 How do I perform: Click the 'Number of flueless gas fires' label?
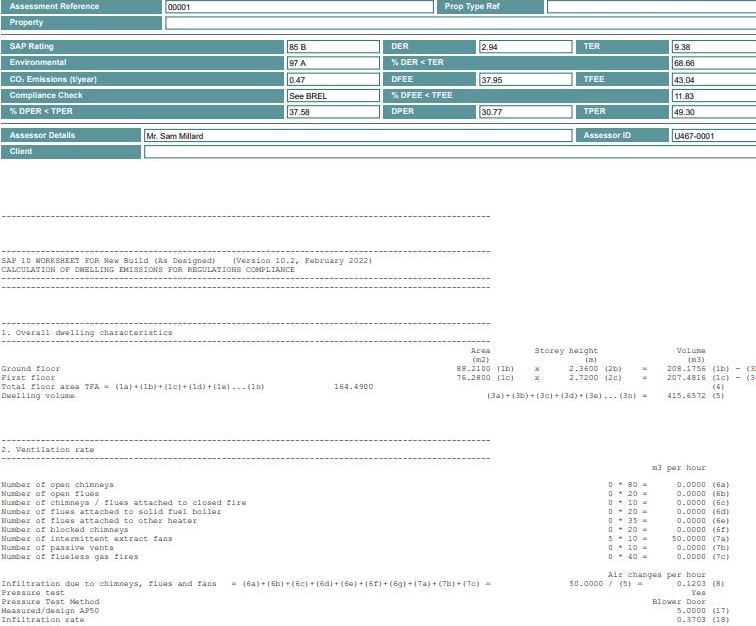point(70,557)
